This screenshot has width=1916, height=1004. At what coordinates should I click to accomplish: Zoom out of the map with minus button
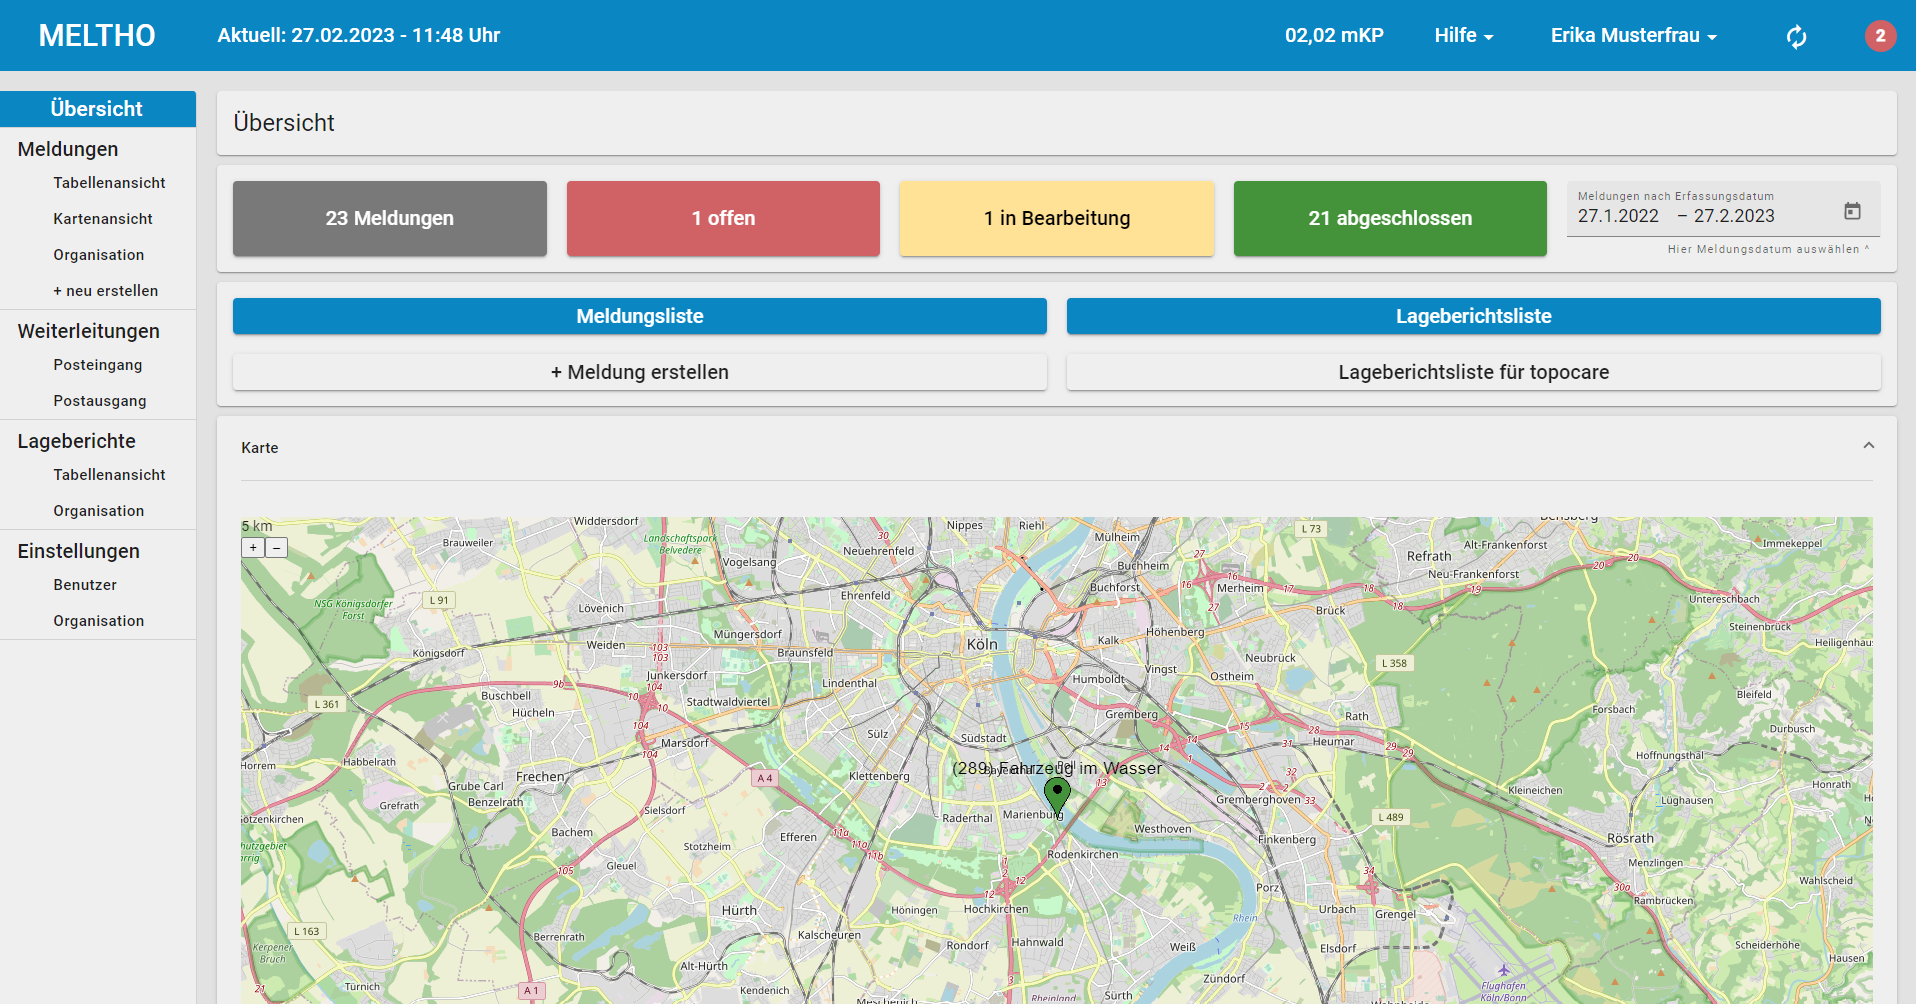[x=277, y=548]
